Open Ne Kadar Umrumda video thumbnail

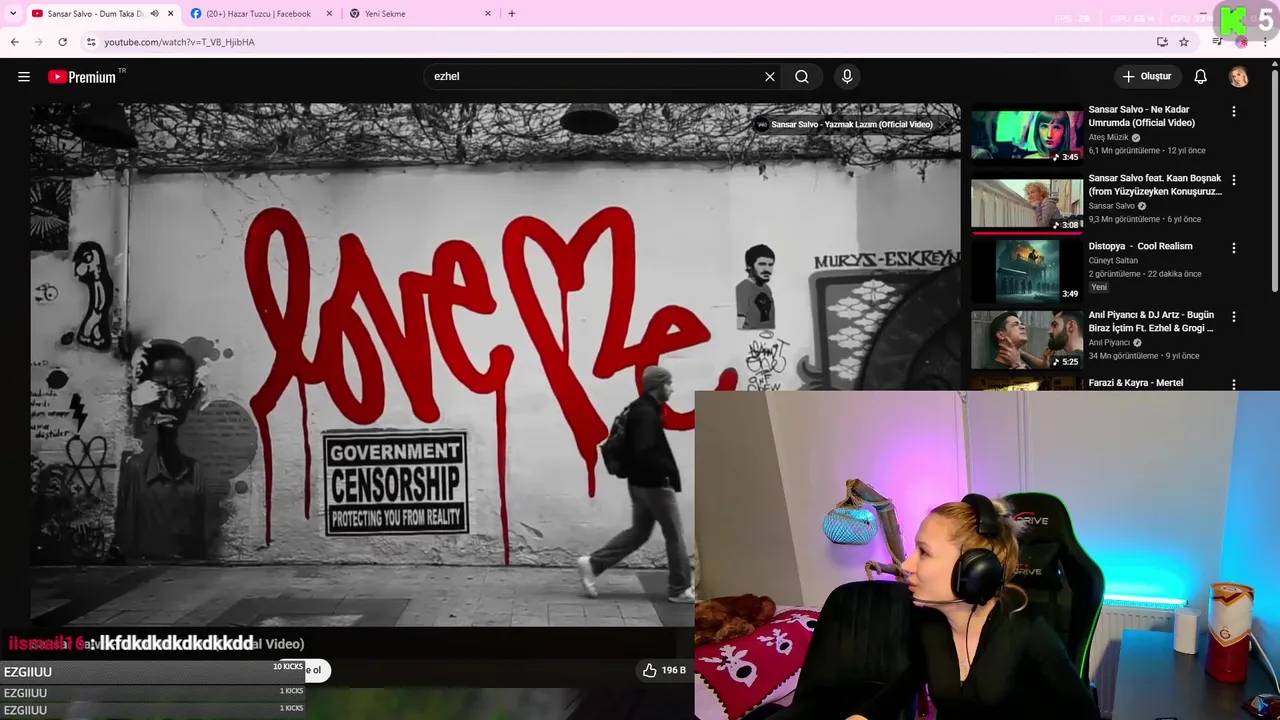coord(1027,135)
